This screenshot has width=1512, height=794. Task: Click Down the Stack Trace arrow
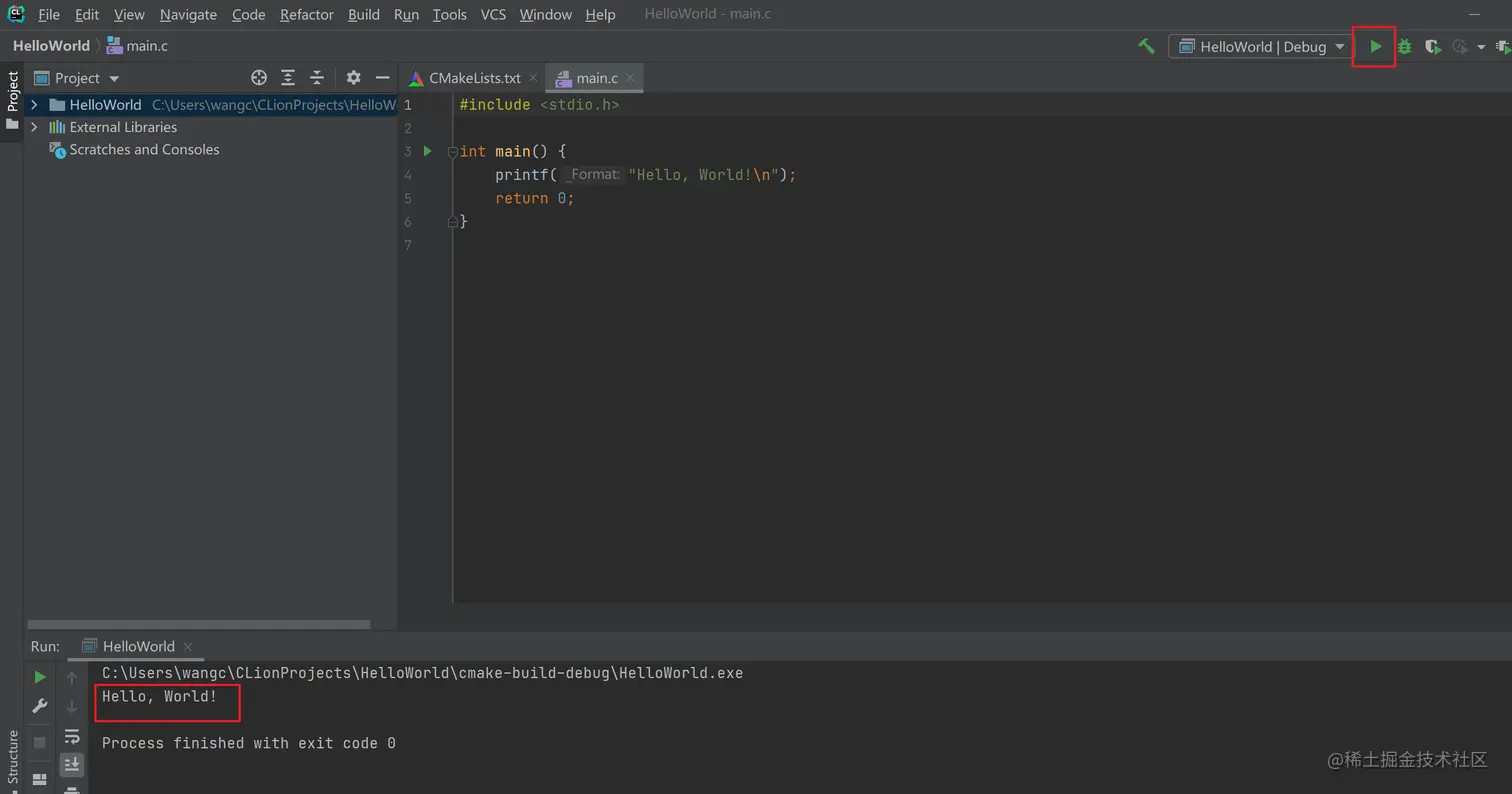pyautogui.click(x=72, y=706)
